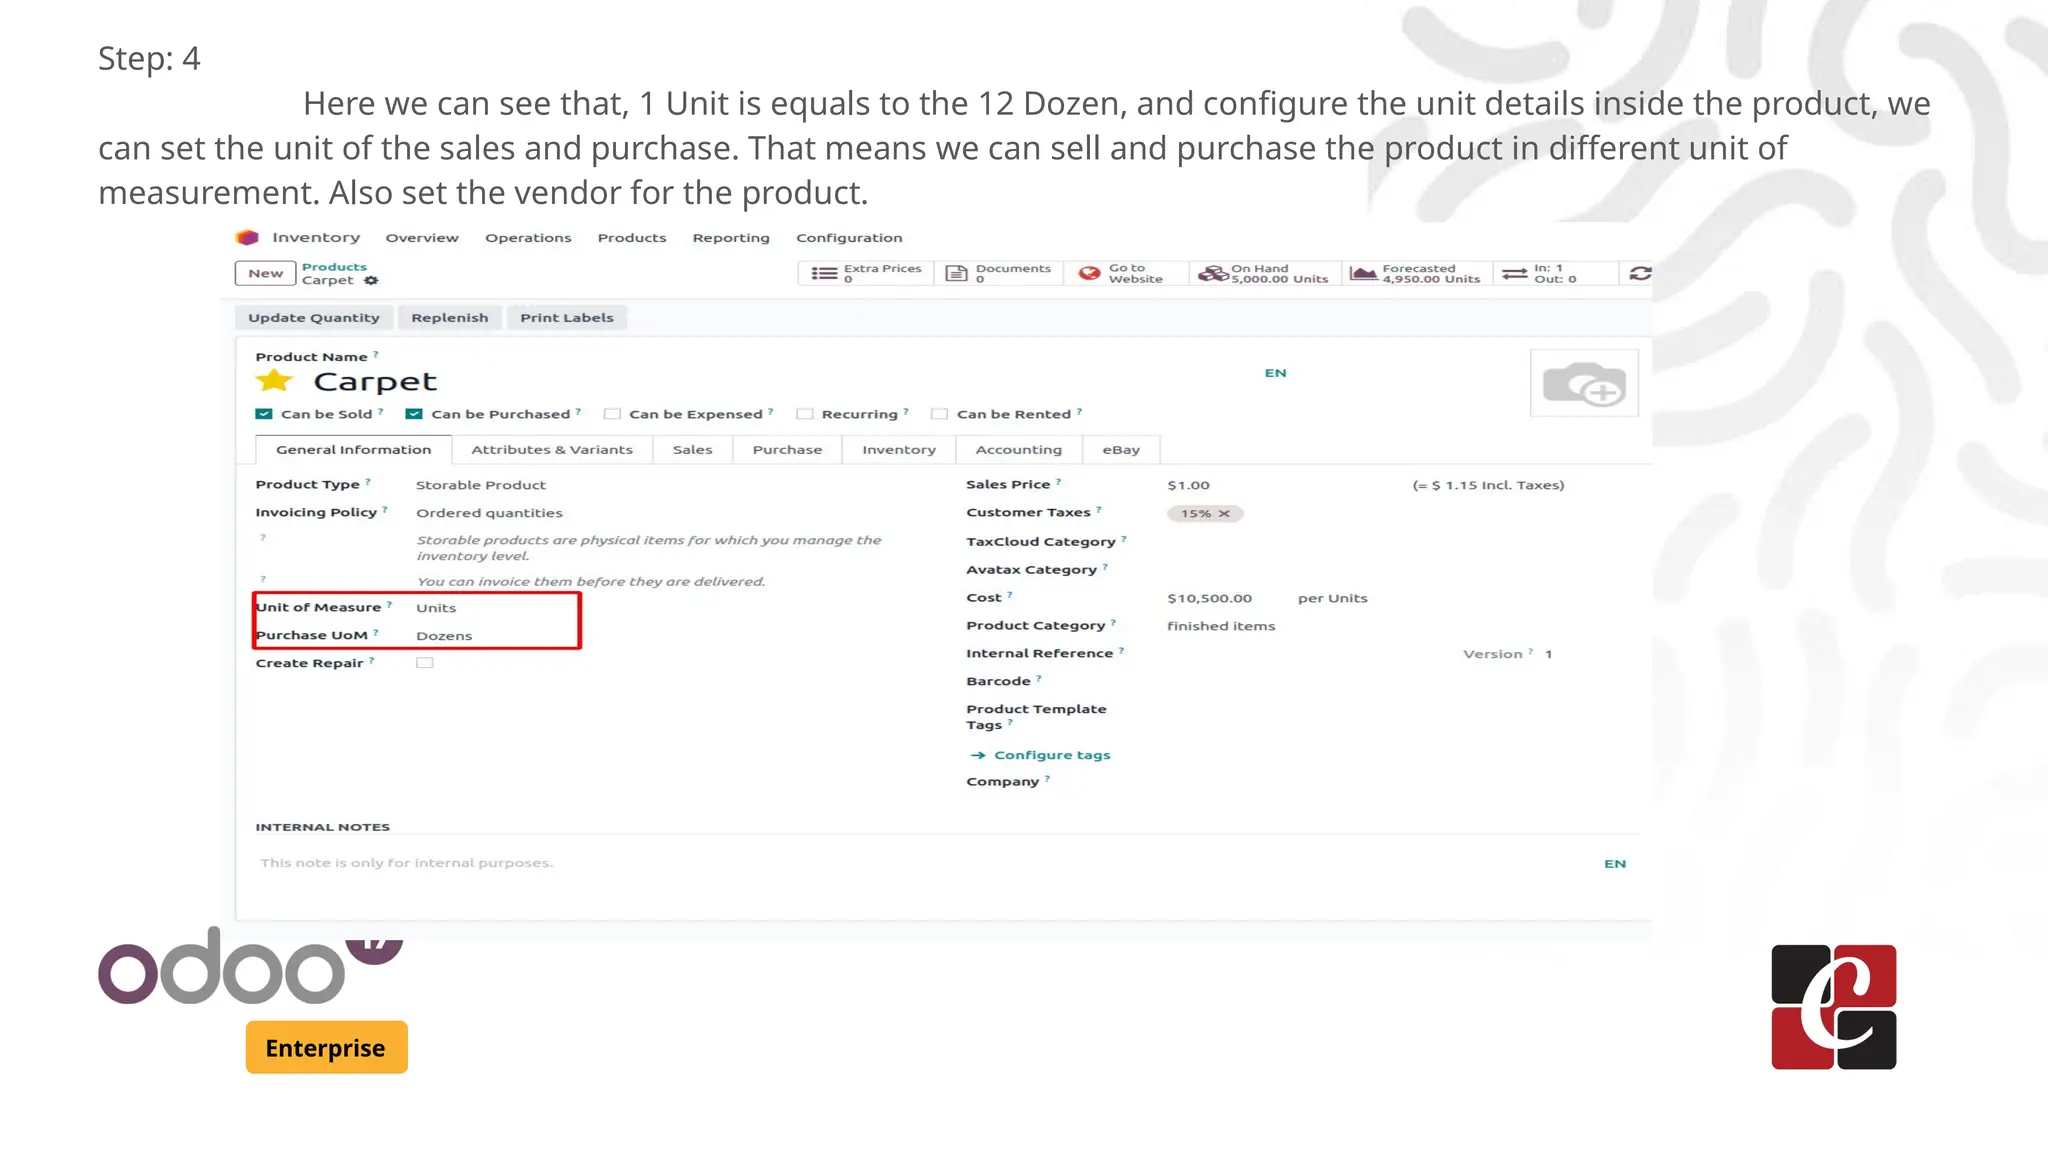Switch to the Attributes & Variants tab
2048x1152 pixels.
(x=551, y=450)
